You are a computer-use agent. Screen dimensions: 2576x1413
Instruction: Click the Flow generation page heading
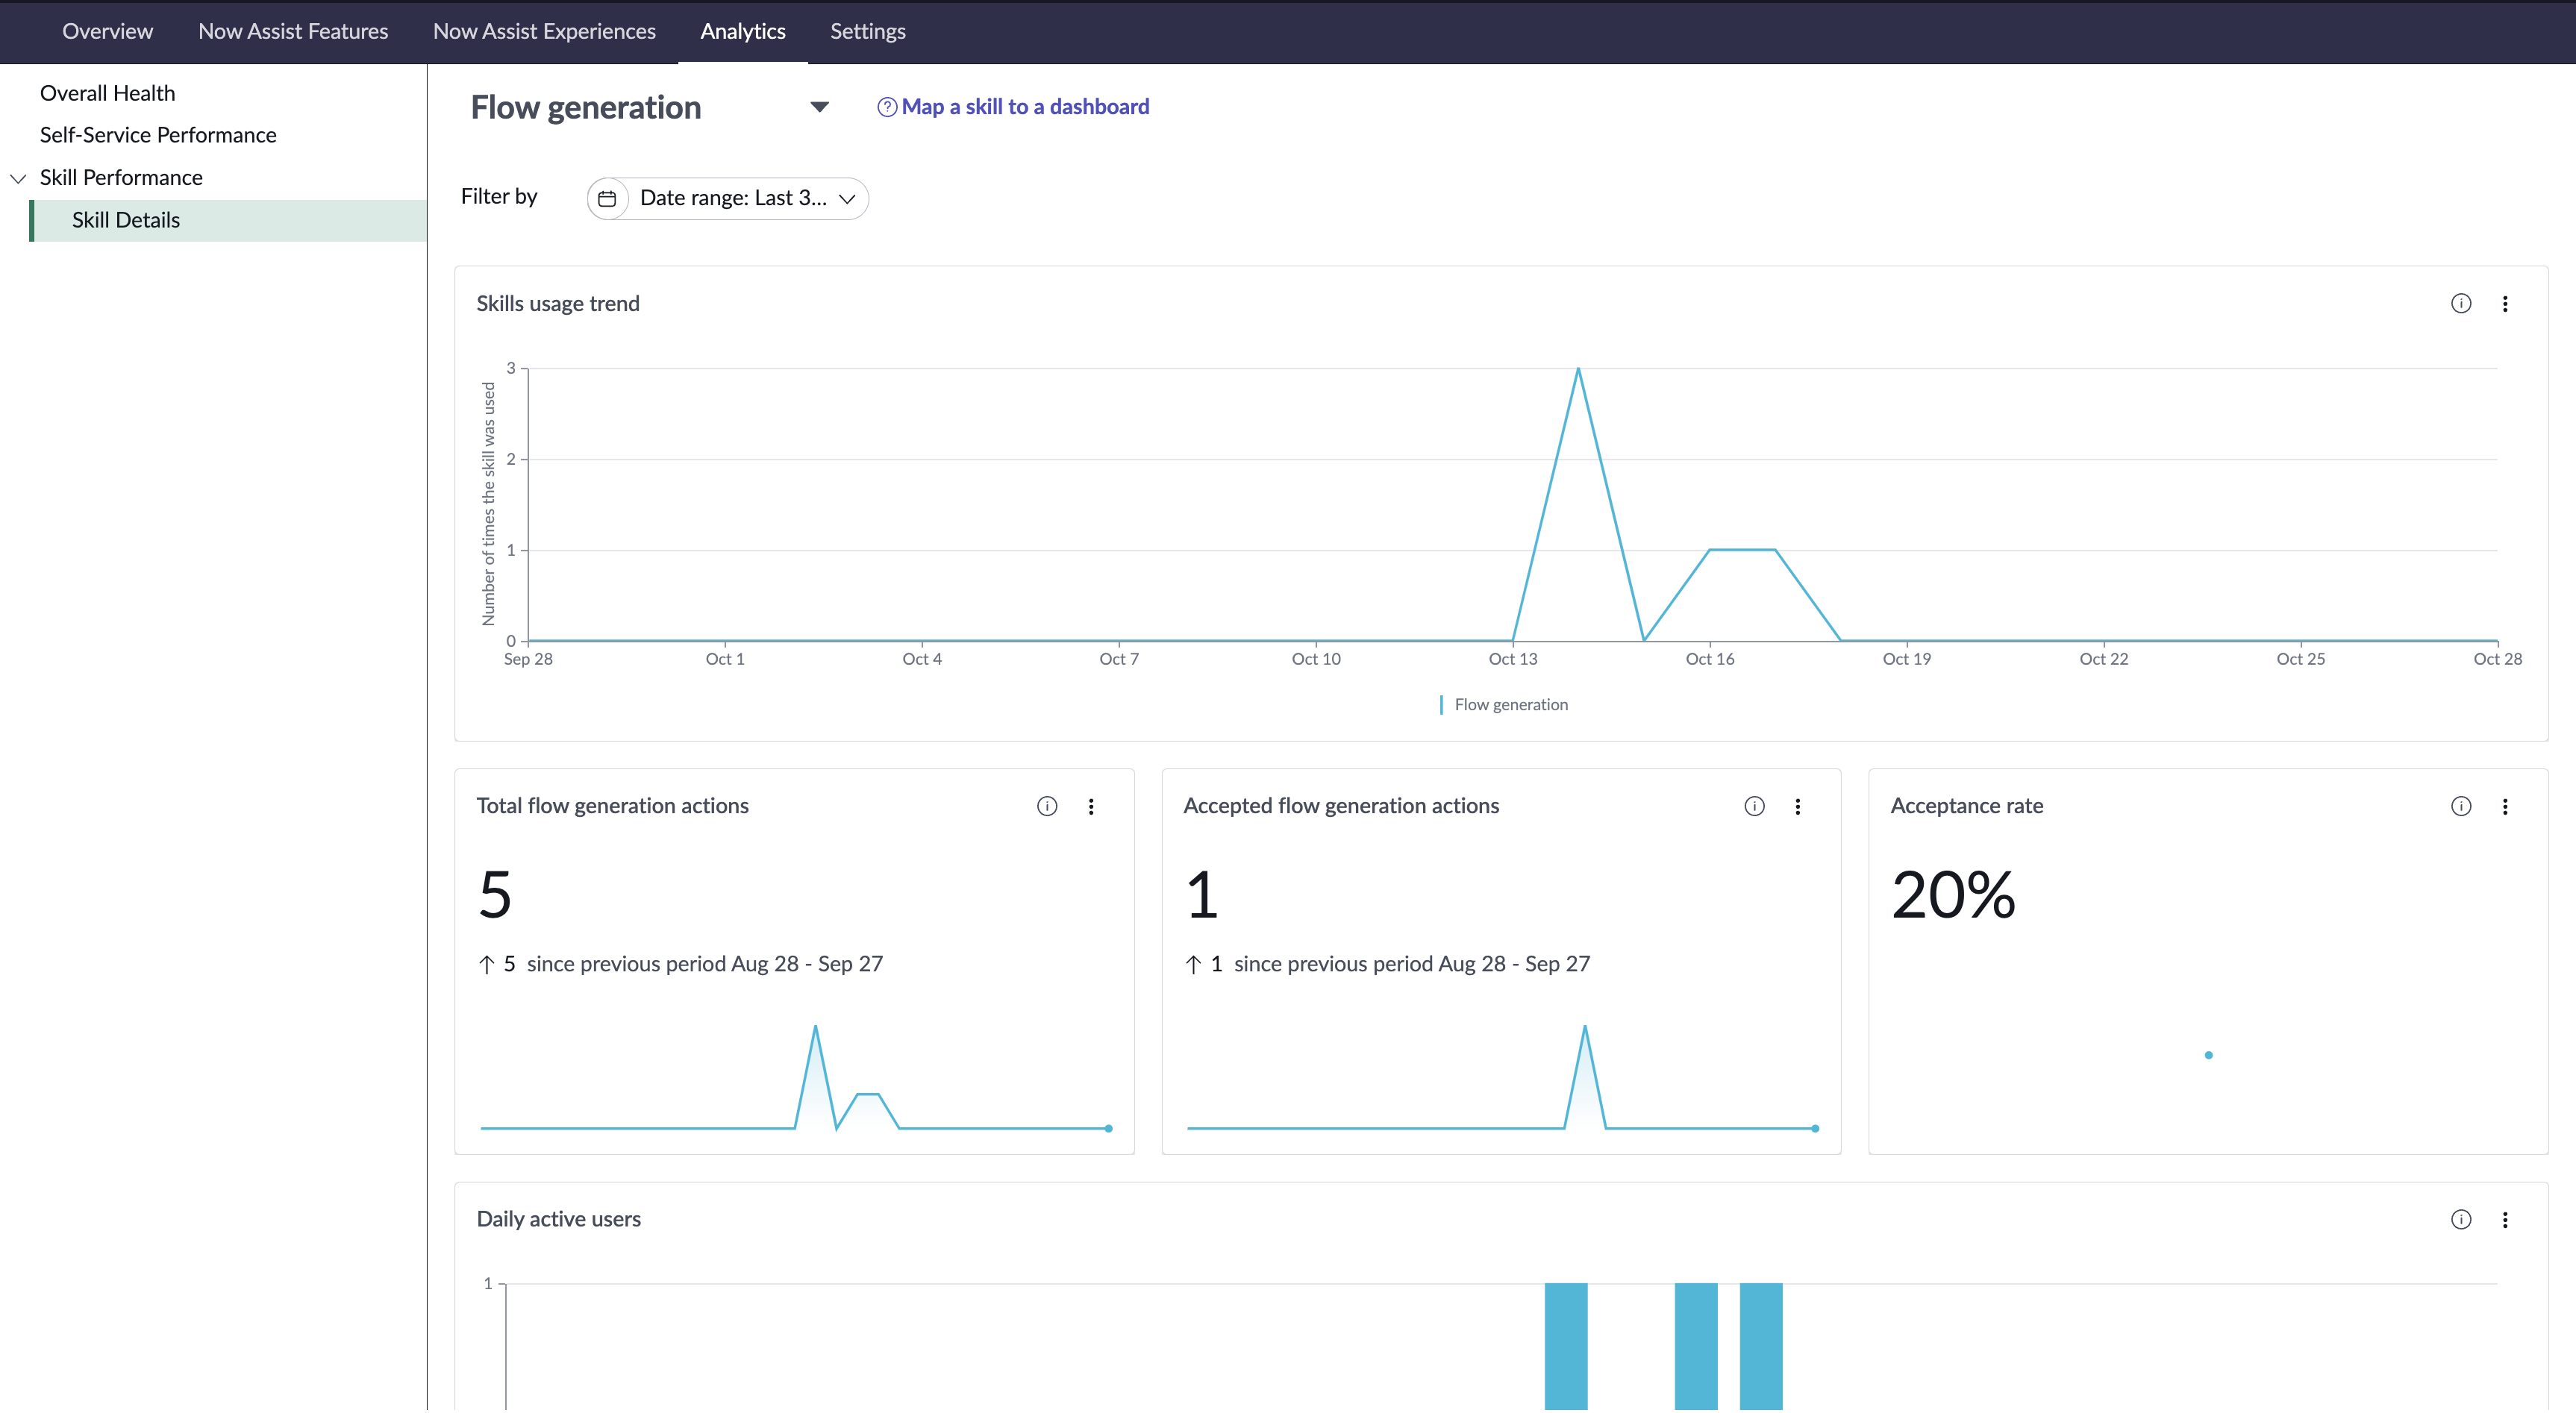click(586, 107)
